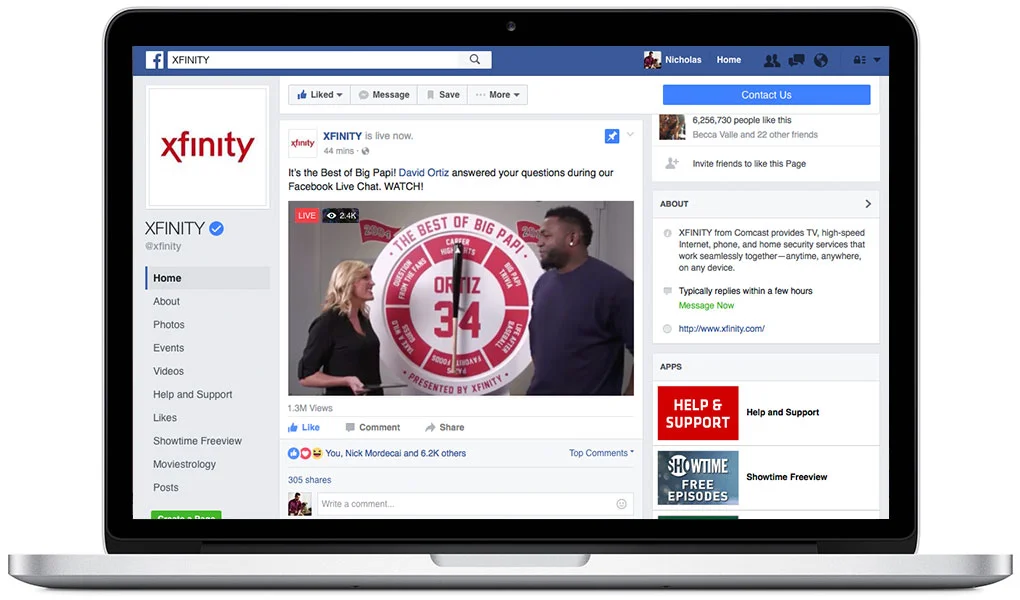Click the Write a comment field
The width and height of the screenshot is (1020, 600).
tap(475, 504)
